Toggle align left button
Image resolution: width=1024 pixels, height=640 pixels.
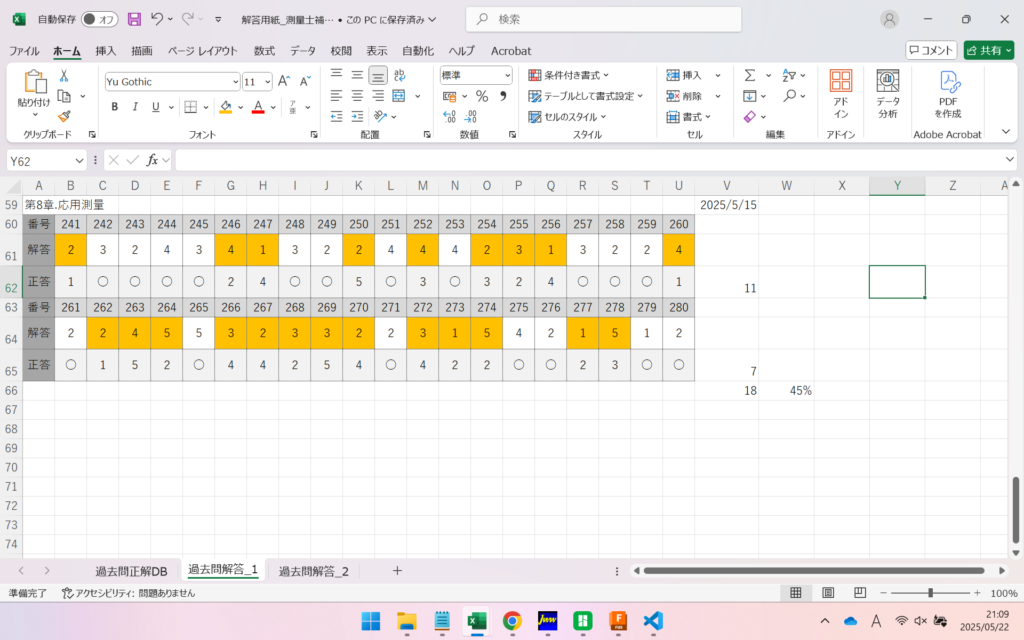tap(336, 96)
